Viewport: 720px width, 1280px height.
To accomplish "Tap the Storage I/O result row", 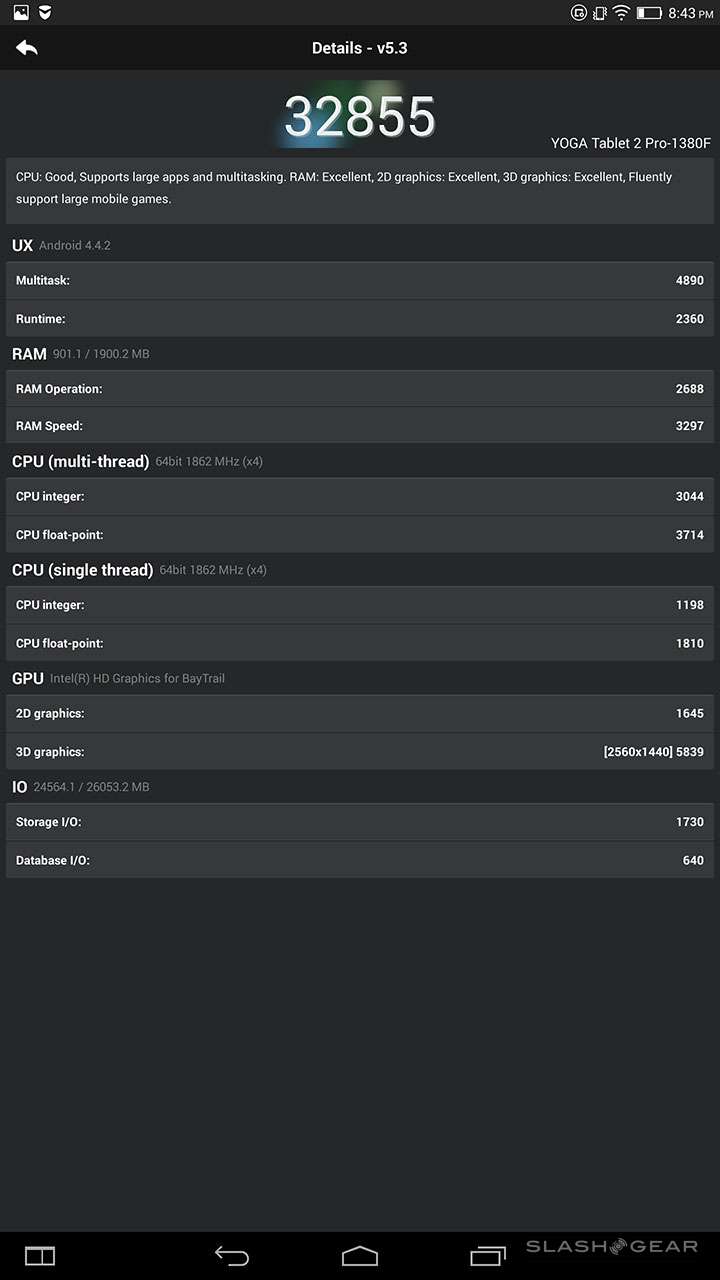I will click(360, 822).
